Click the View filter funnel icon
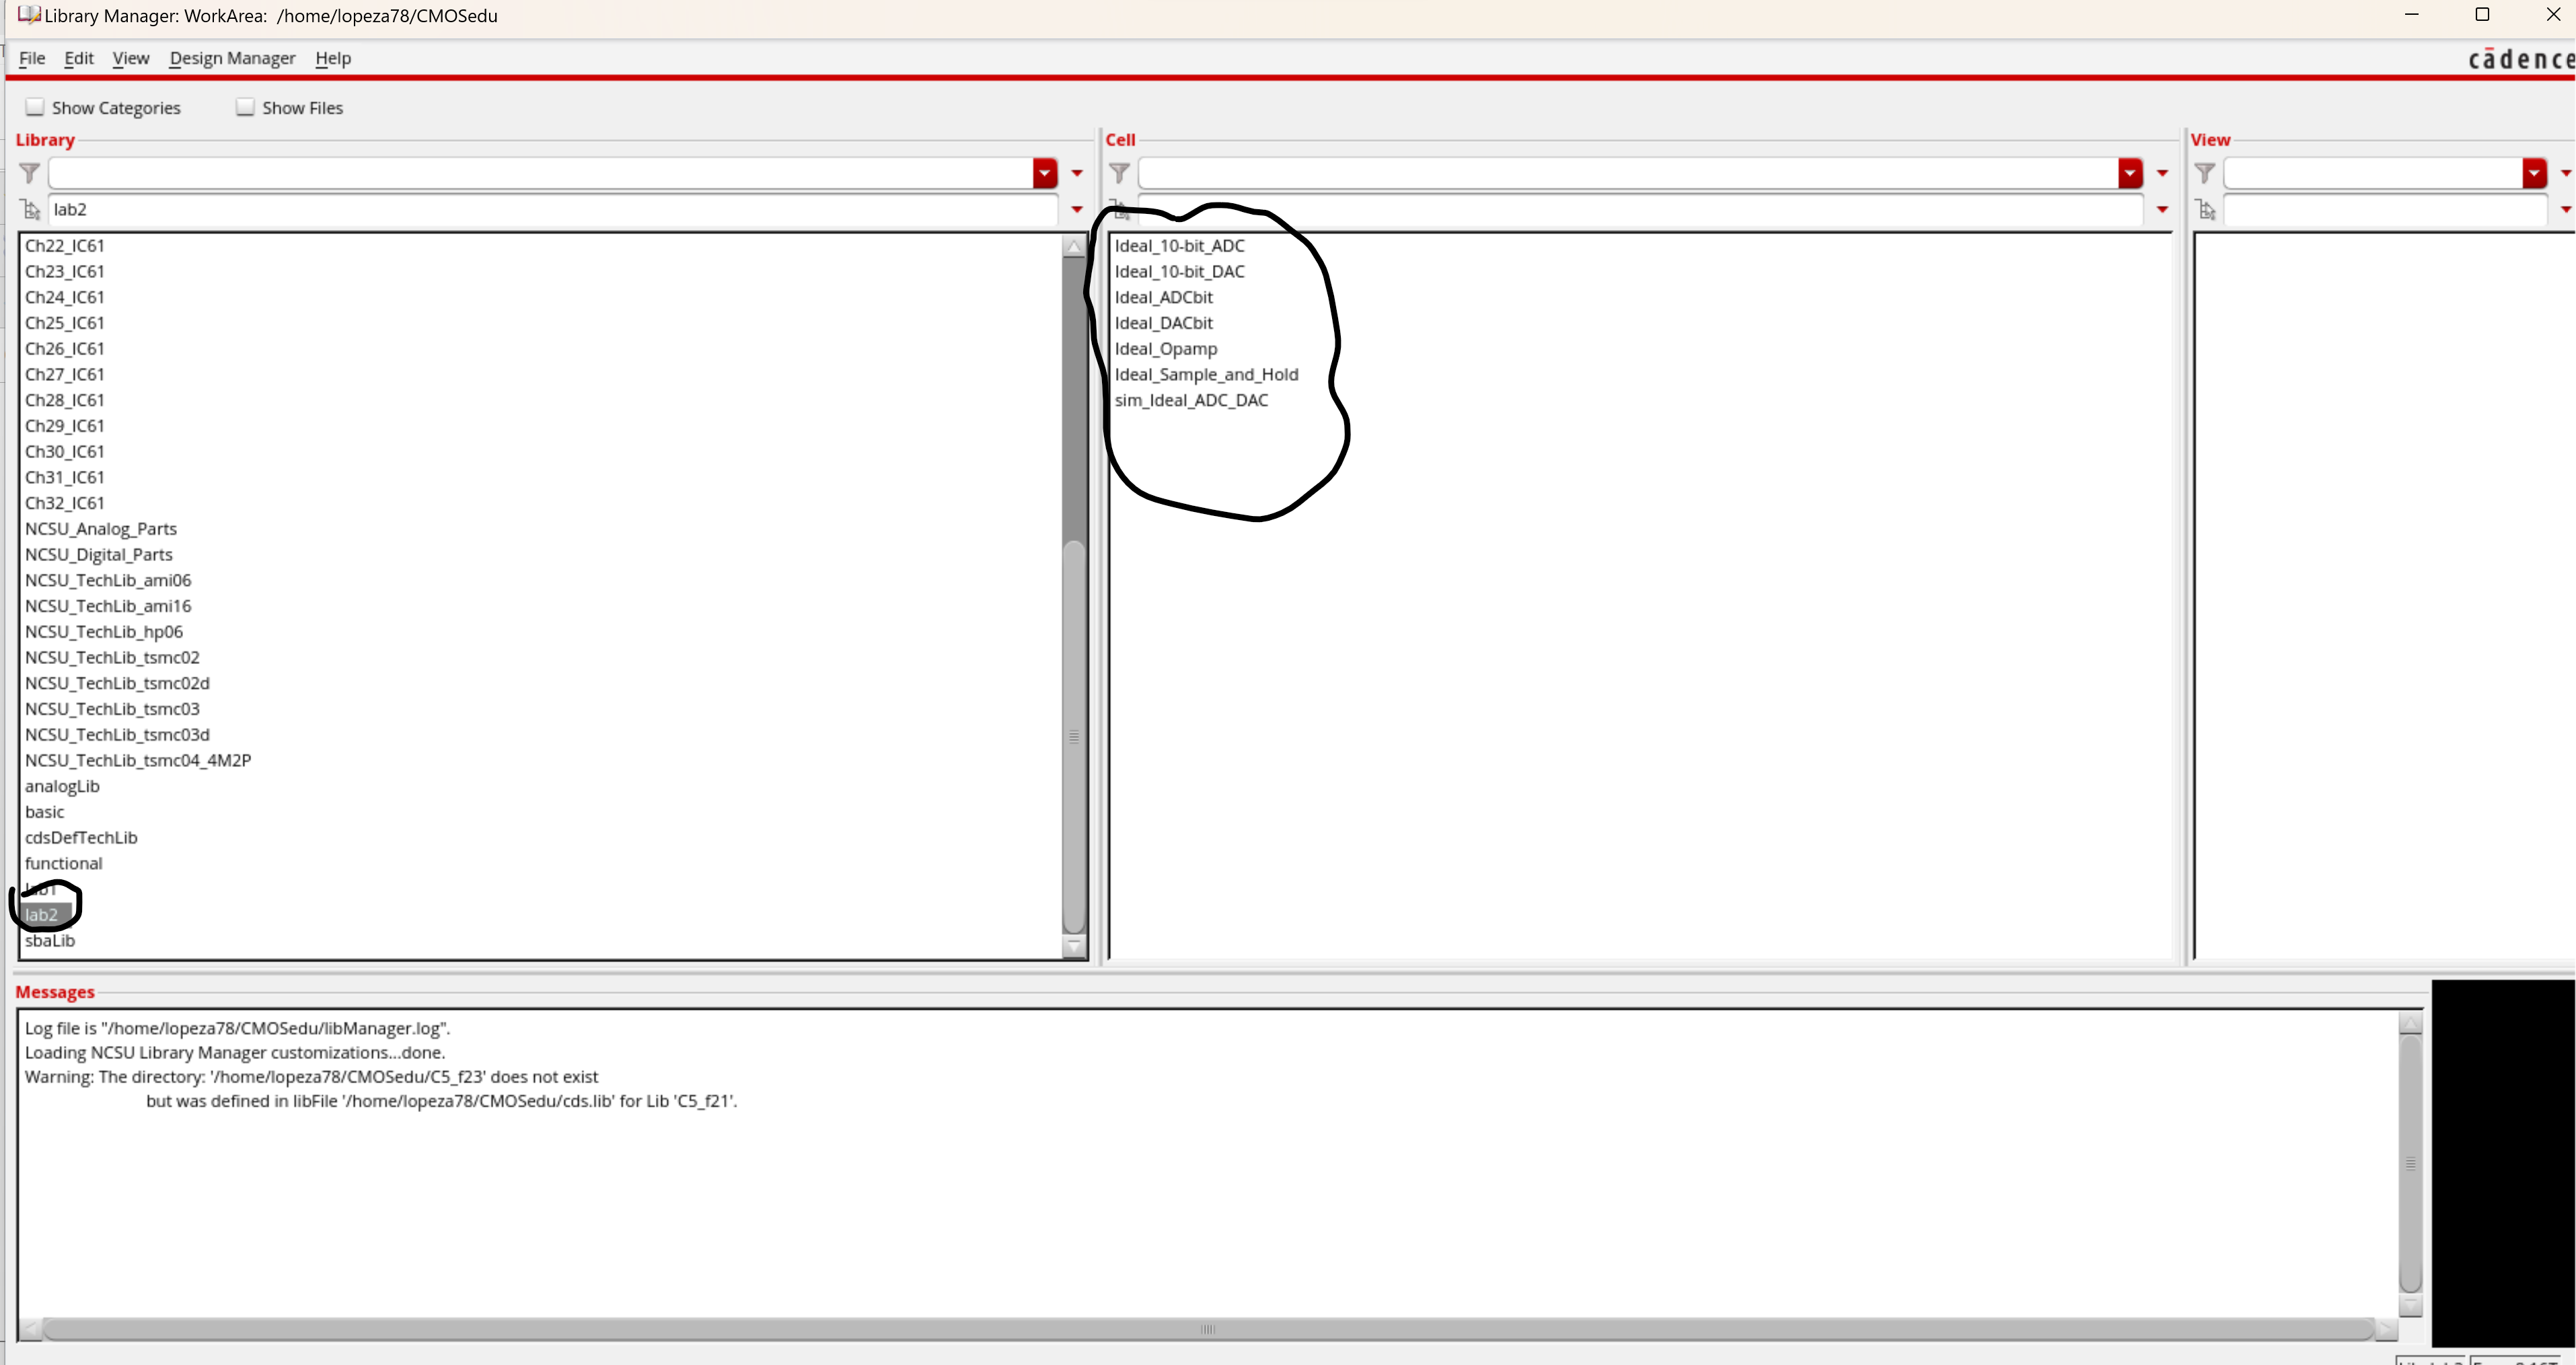This screenshot has height=1365, width=2576. [x=2205, y=173]
